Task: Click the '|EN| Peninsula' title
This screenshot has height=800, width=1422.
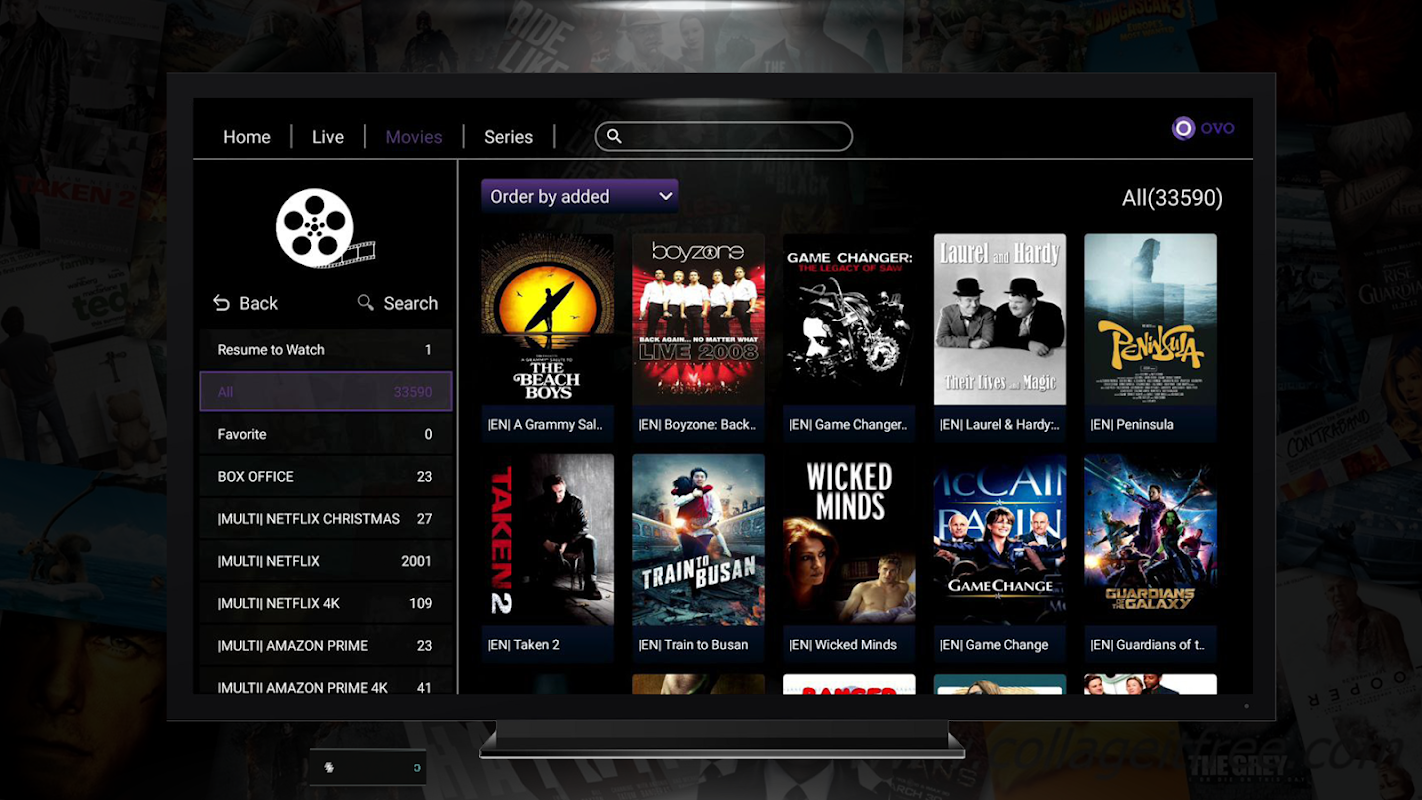Action: point(1132,425)
